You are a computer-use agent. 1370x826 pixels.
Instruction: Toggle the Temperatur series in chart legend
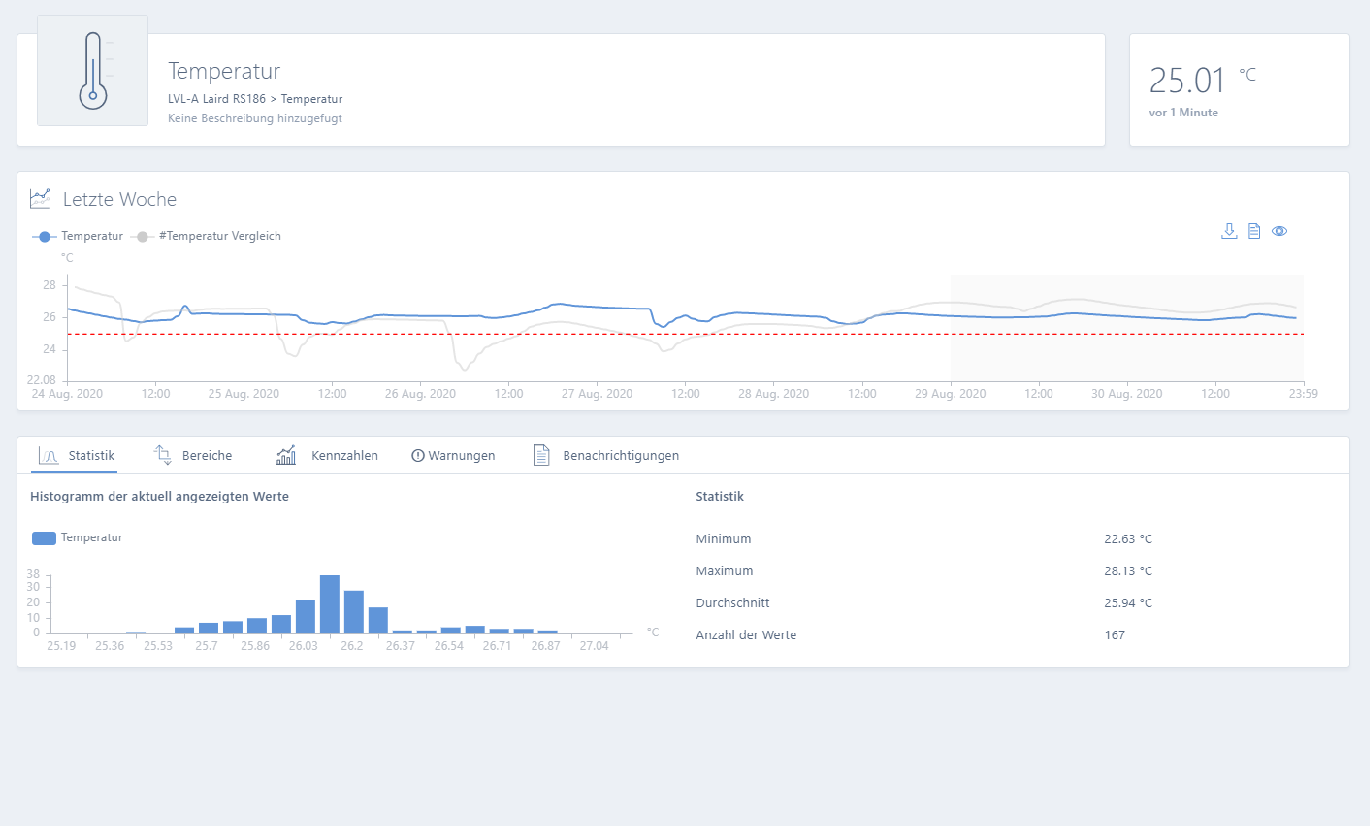[78, 237]
